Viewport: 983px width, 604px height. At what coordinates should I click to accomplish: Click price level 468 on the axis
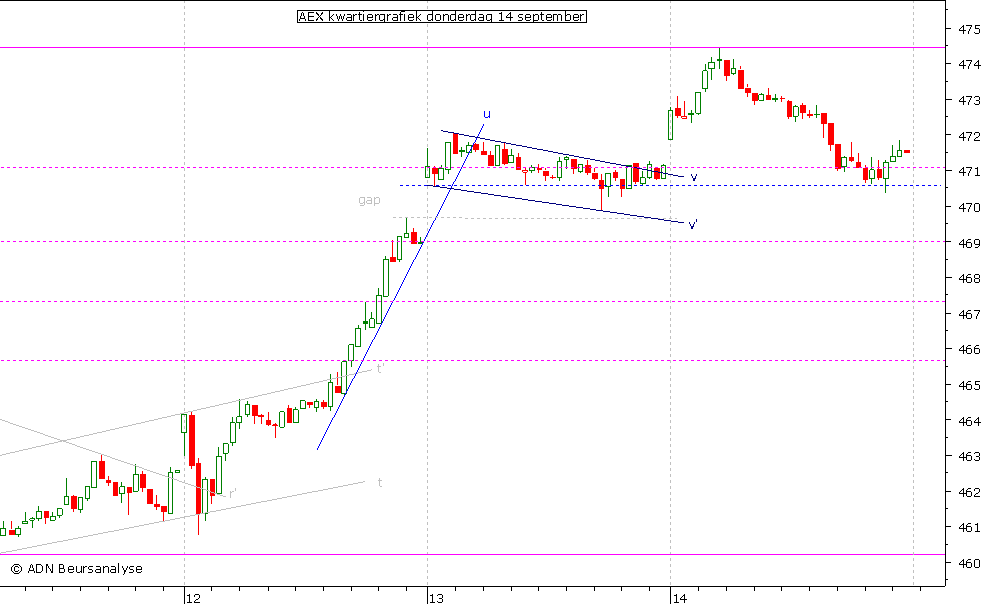pos(969,278)
